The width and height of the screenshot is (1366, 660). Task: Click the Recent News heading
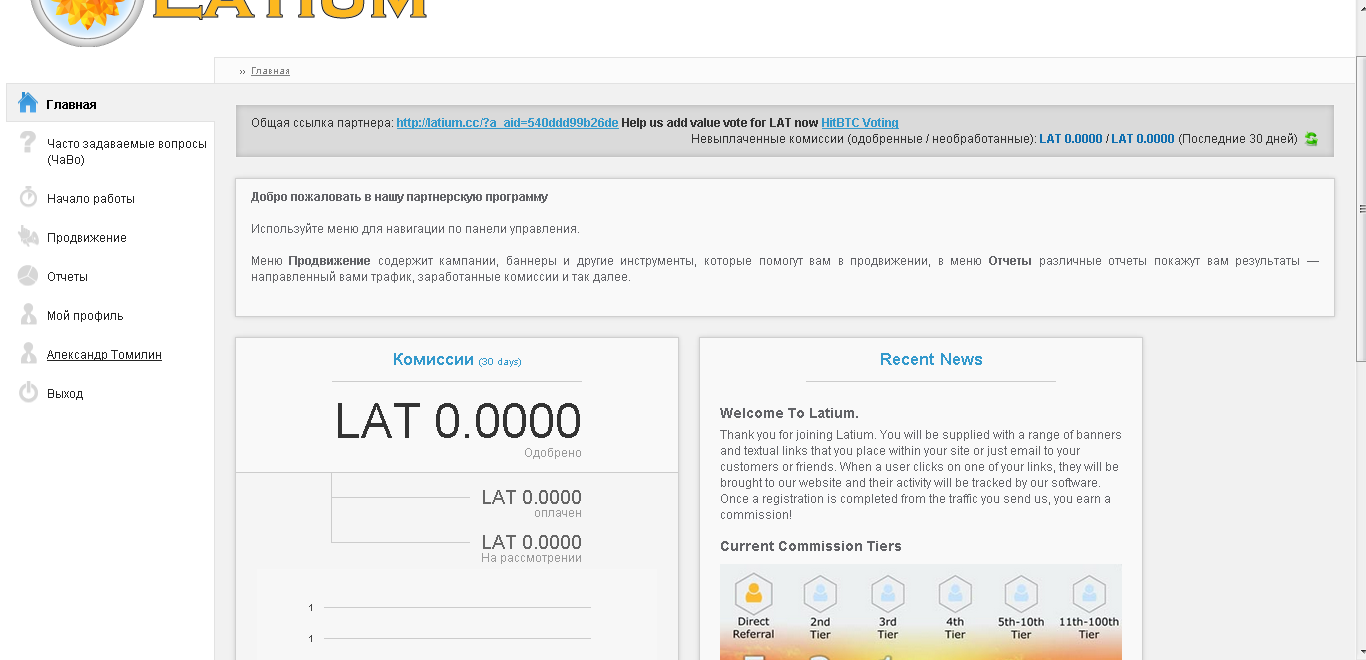click(931, 360)
